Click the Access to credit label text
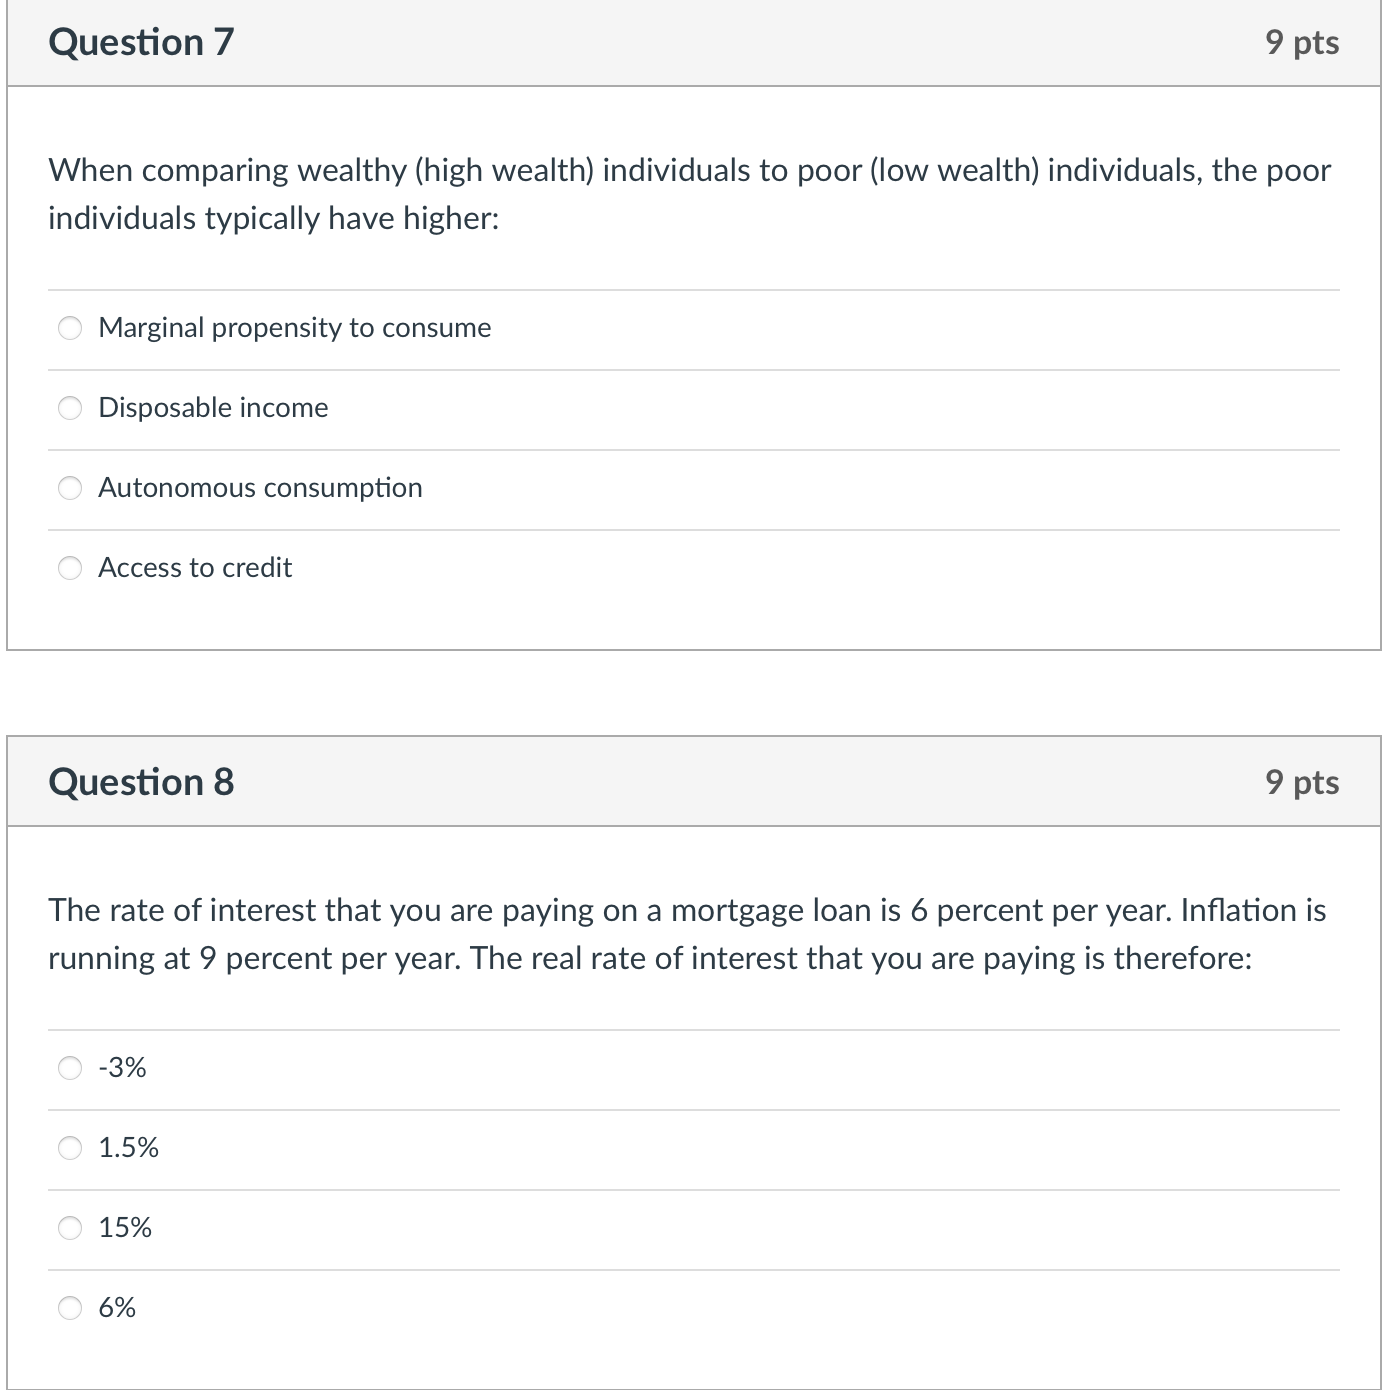 point(194,568)
